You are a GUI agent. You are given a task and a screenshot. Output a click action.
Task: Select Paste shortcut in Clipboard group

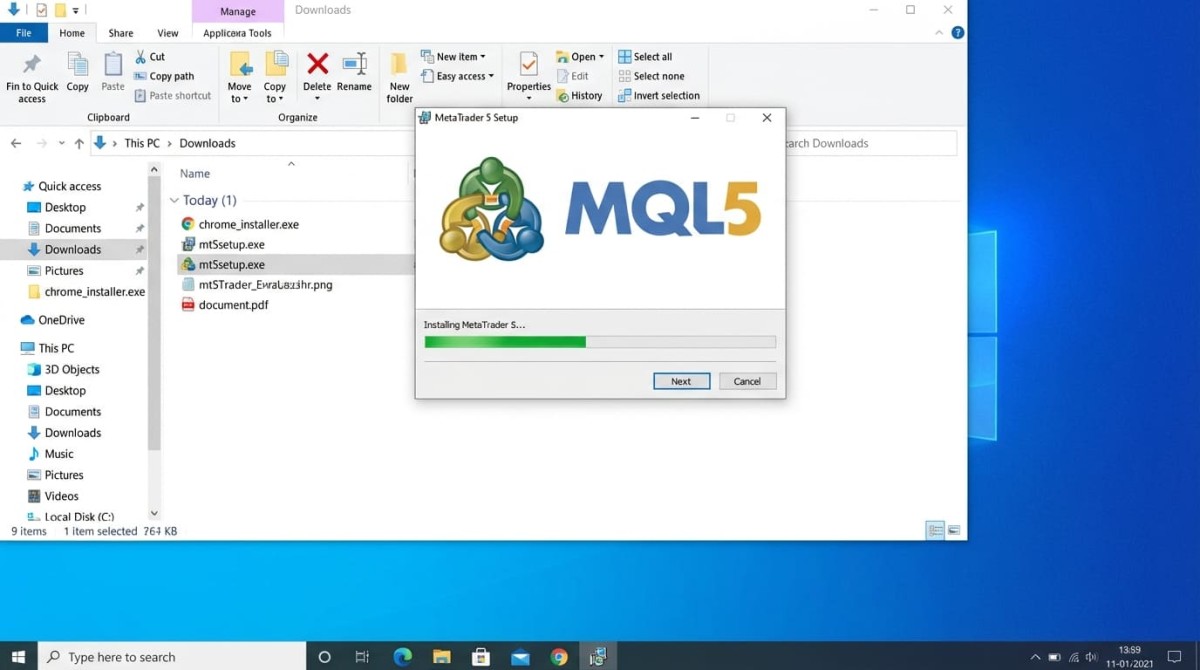click(x=172, y=96)
